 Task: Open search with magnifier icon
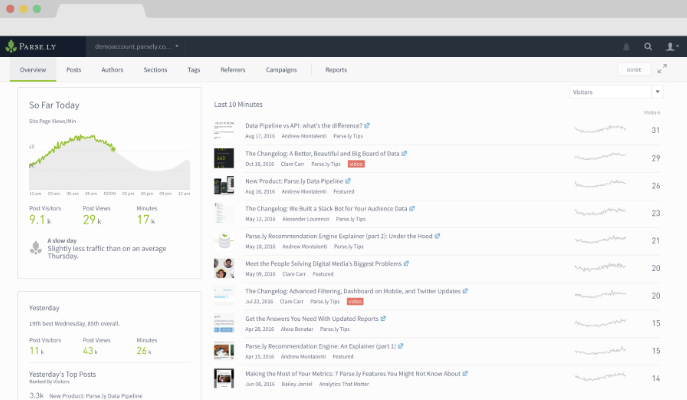[648, 46]
